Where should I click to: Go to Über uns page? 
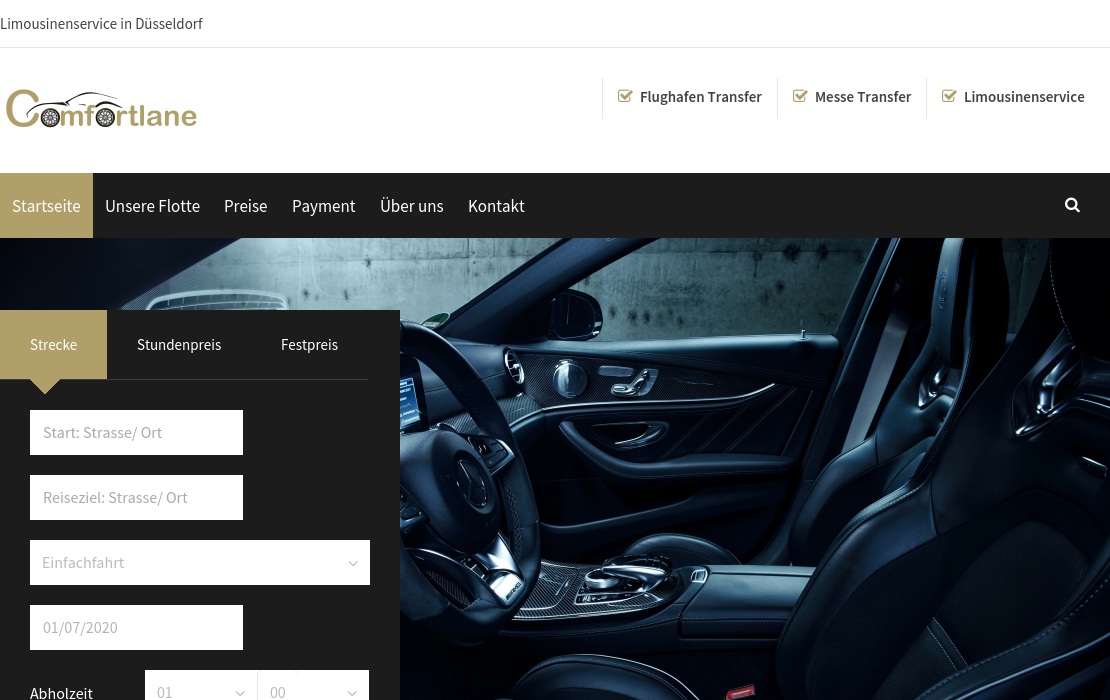tap(411, 206)
